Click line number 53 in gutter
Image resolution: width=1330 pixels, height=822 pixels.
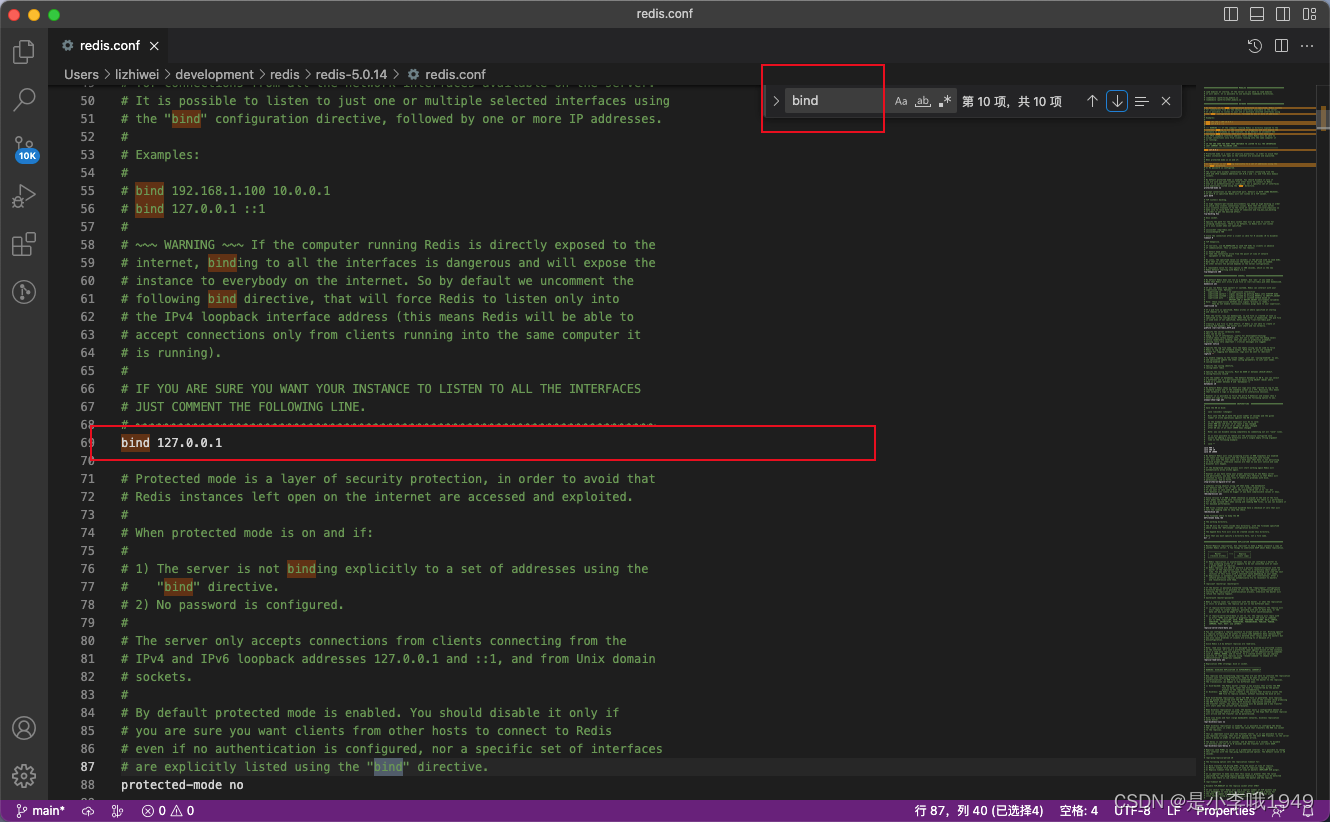87,154
